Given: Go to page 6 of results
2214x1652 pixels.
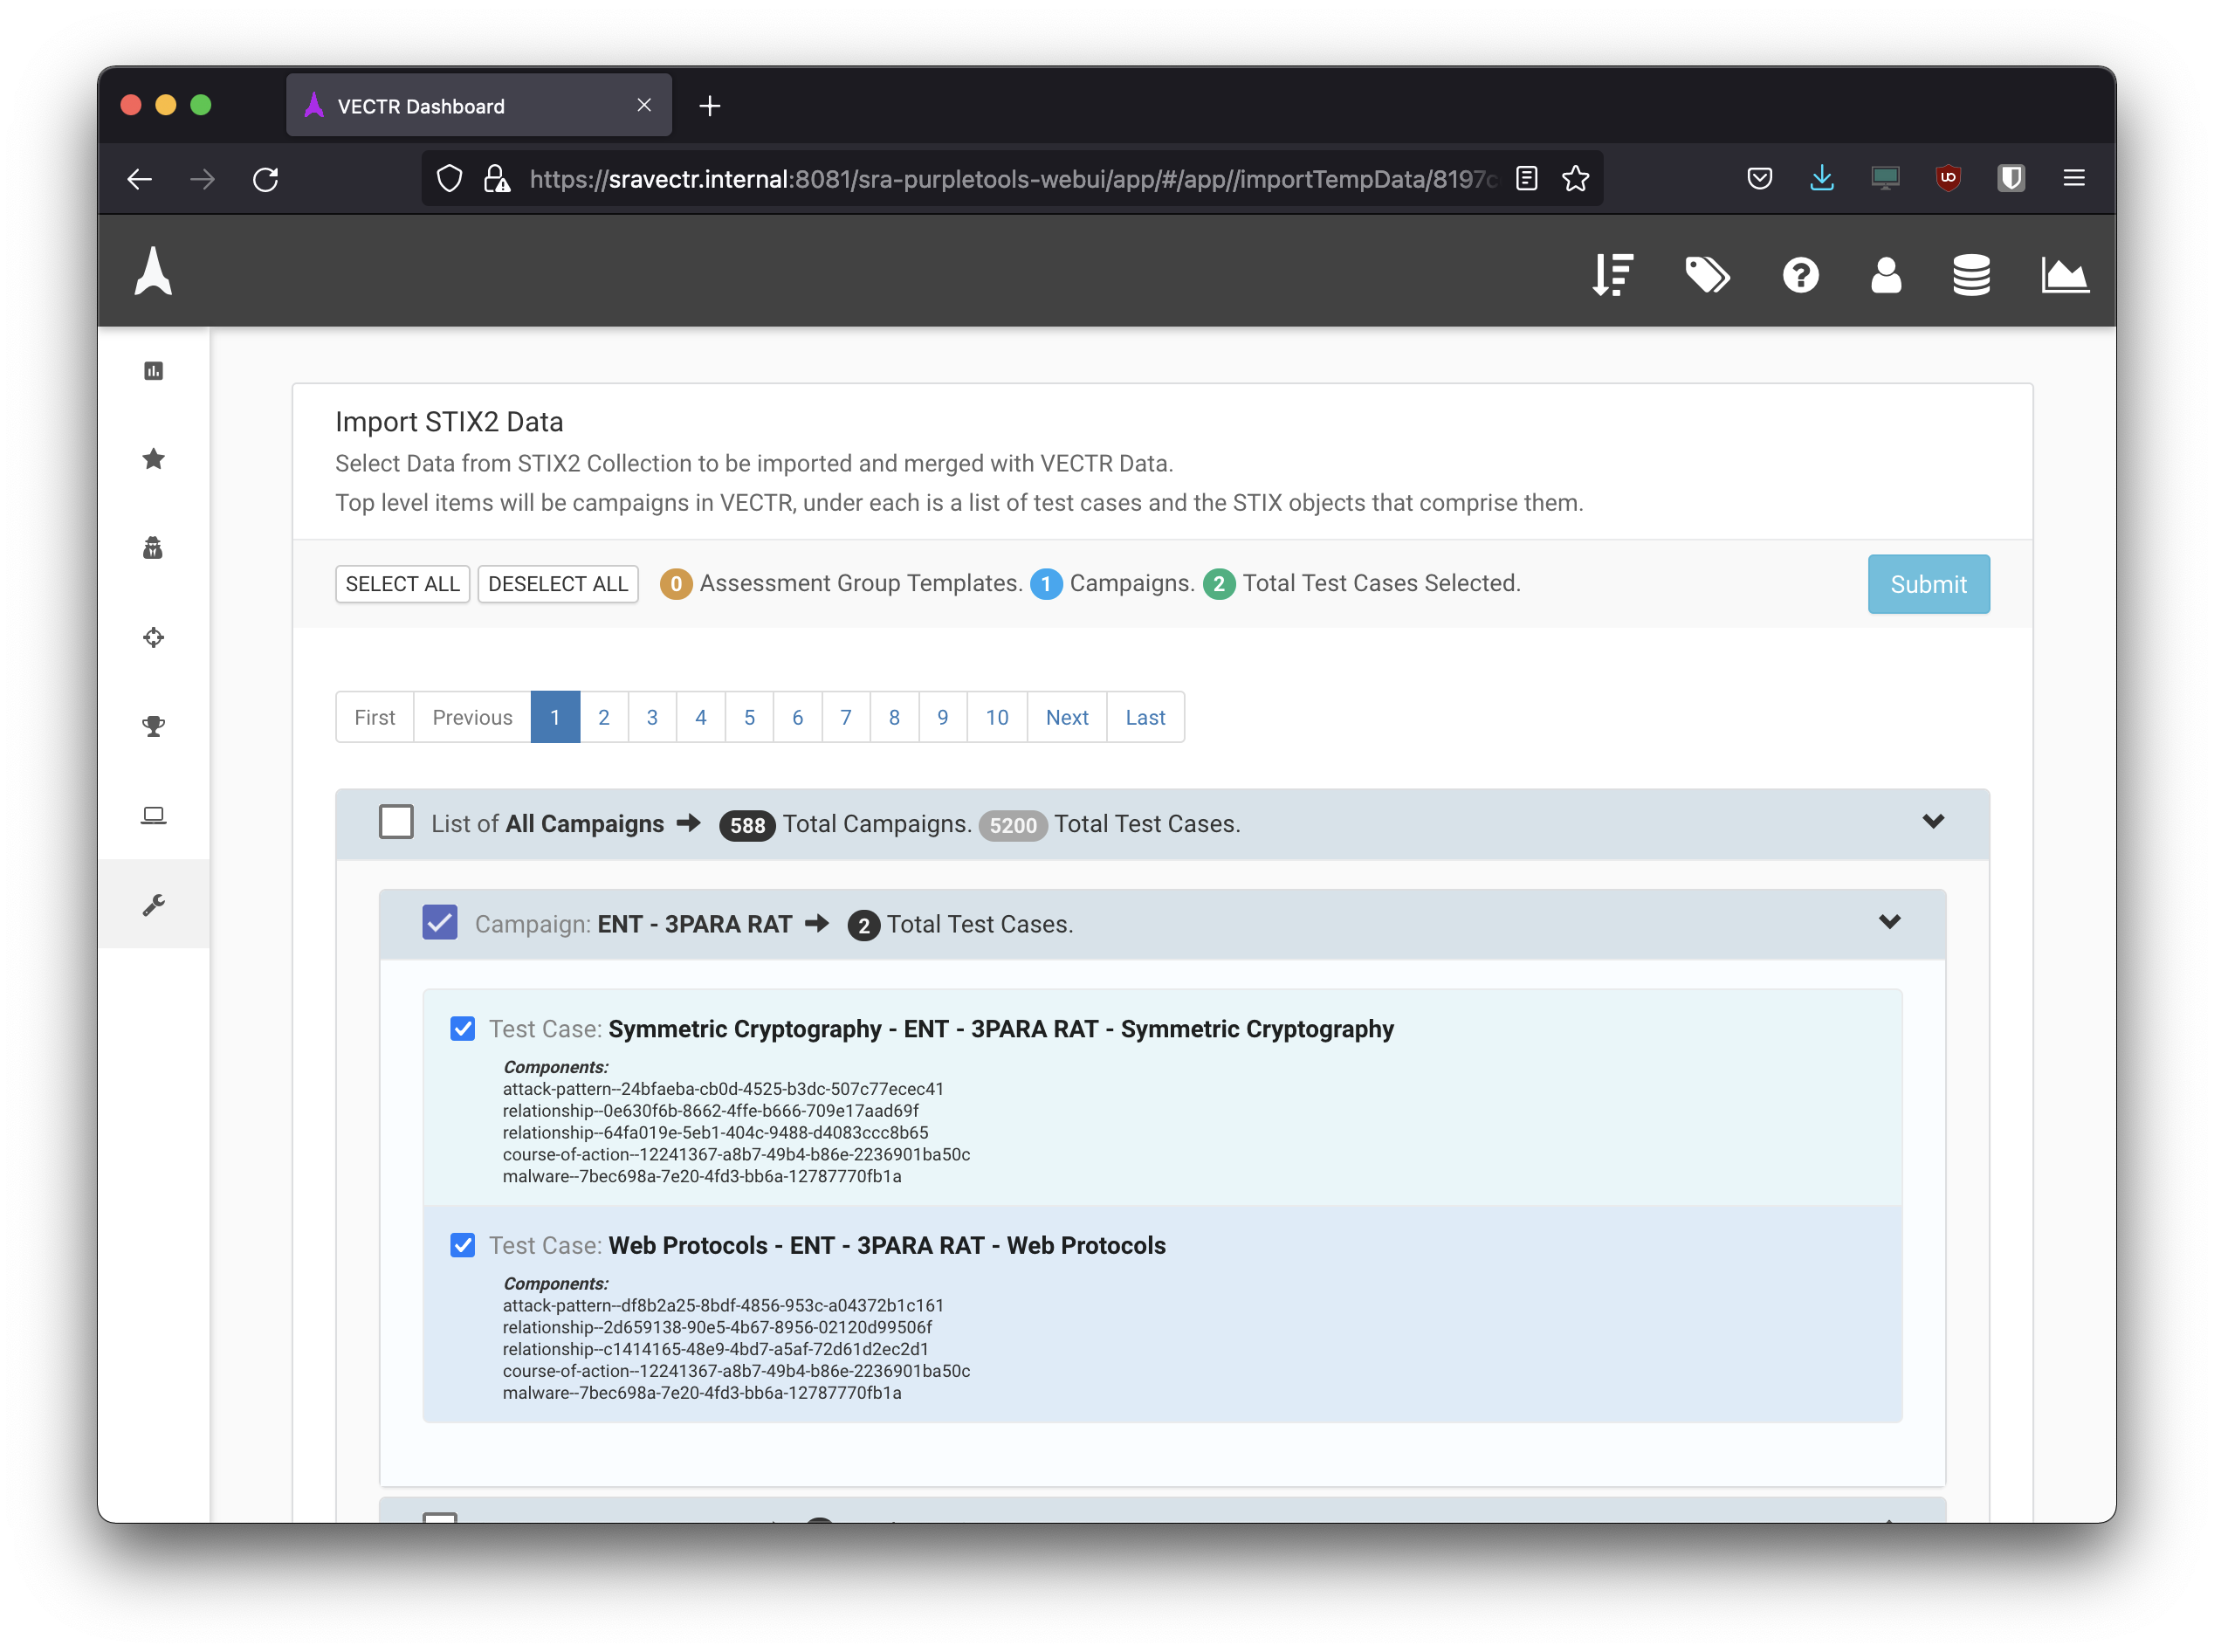Looking at the screenshot, I should pyautogui.click(x=797, y=717).
